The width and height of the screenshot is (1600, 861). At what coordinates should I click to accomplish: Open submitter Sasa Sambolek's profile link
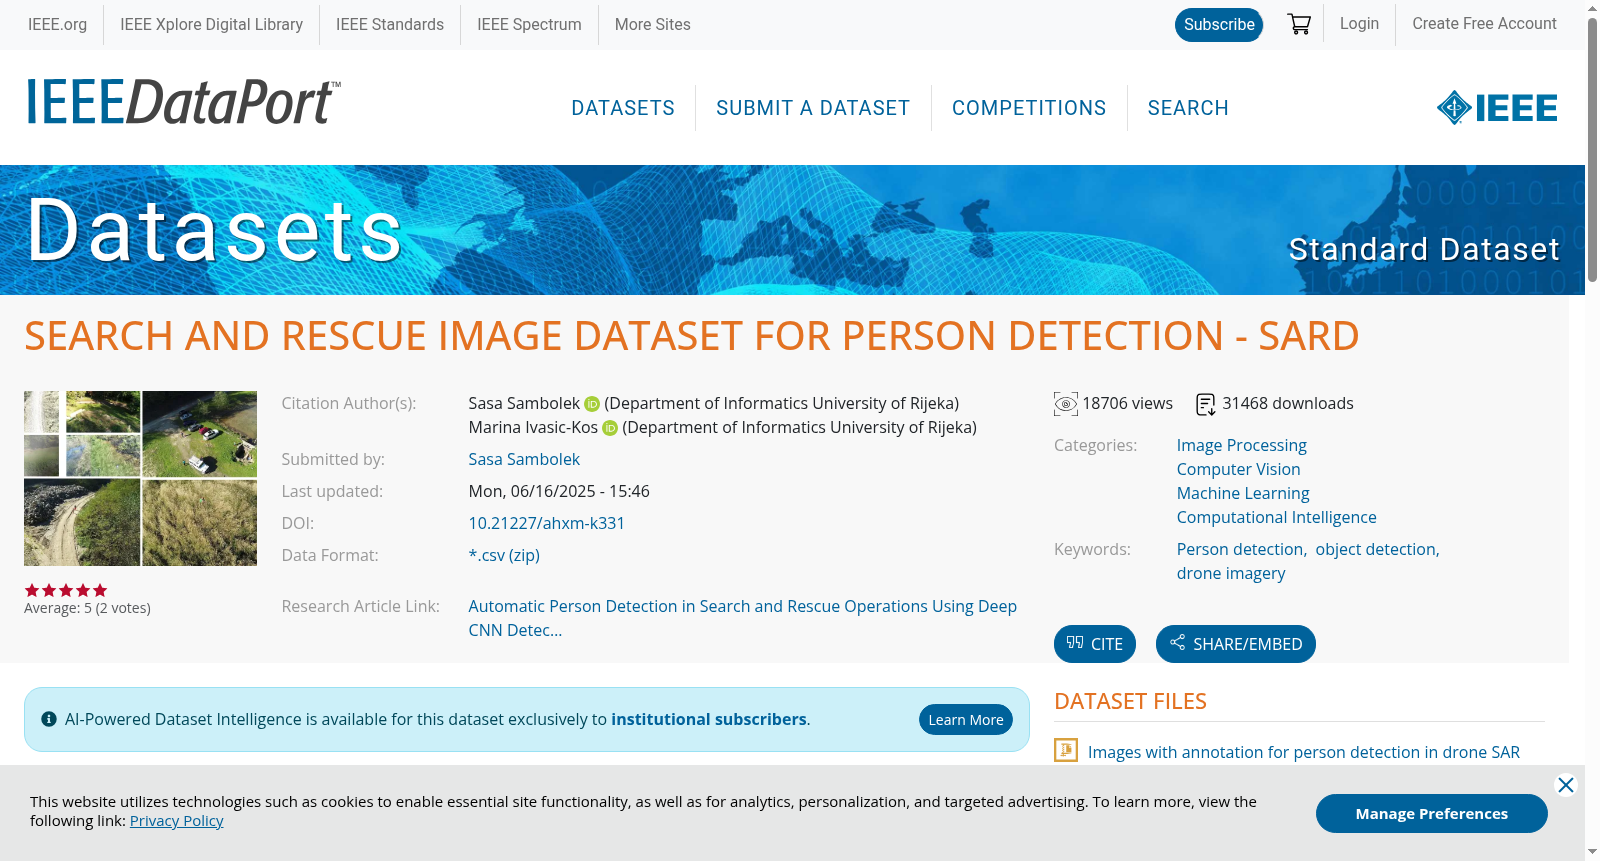(524, 459)
